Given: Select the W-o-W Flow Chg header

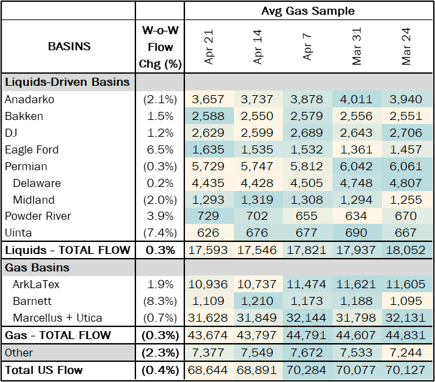Looking at the screenshot, I should (160, 47).
